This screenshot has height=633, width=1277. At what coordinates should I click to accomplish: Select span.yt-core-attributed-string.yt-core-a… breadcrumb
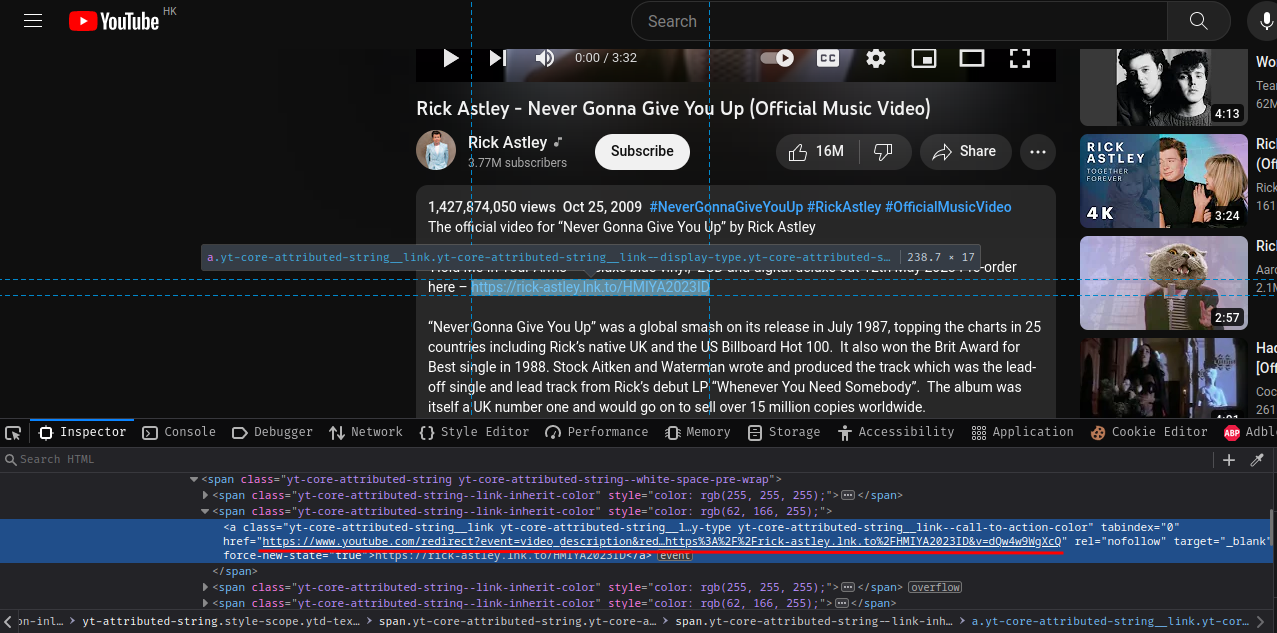click(518, 621)
